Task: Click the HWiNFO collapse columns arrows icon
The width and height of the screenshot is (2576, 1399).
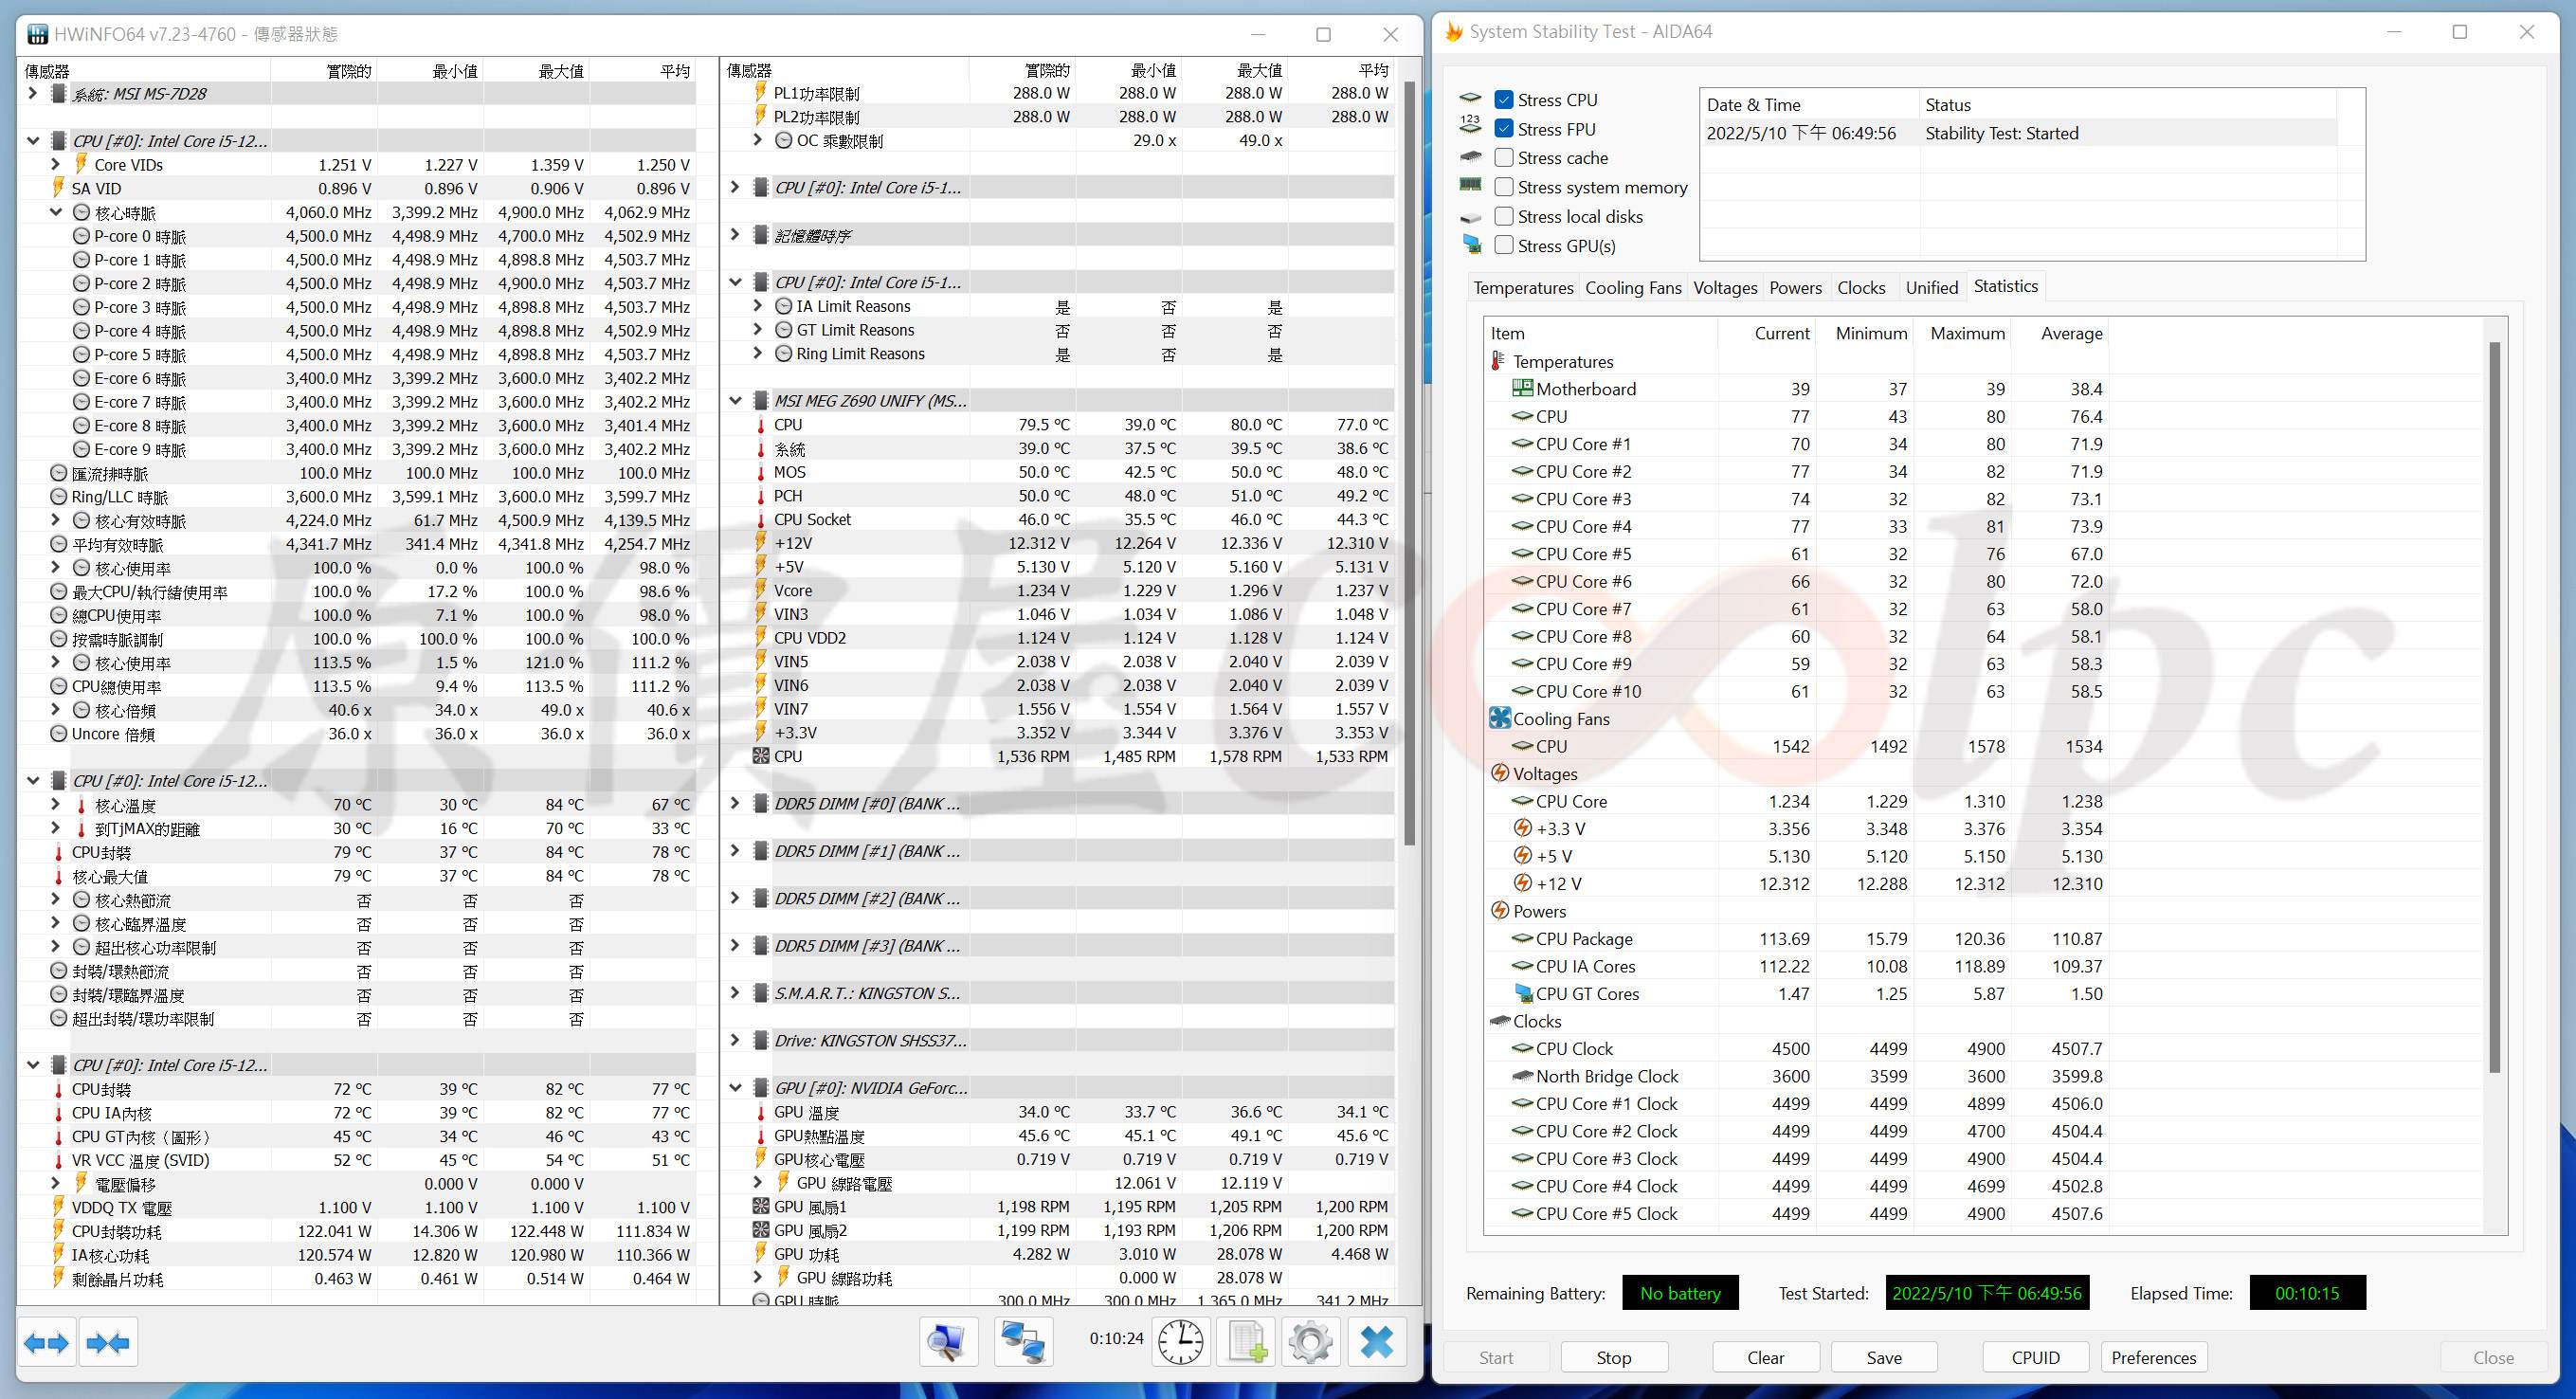Action: coord(109,1342)
